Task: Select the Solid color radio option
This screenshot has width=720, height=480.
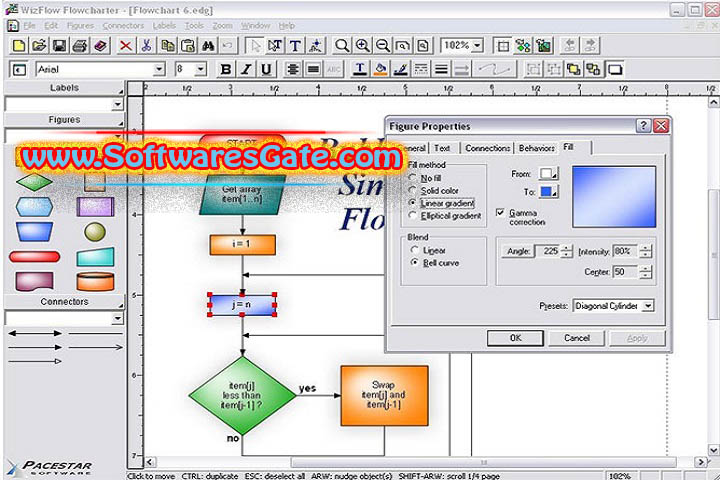Action: point(413,190)
